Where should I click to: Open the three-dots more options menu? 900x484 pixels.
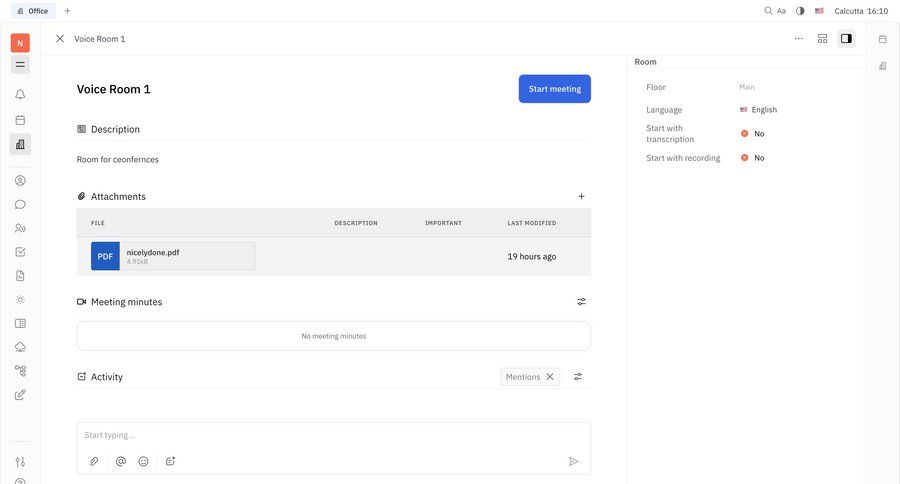798,38
